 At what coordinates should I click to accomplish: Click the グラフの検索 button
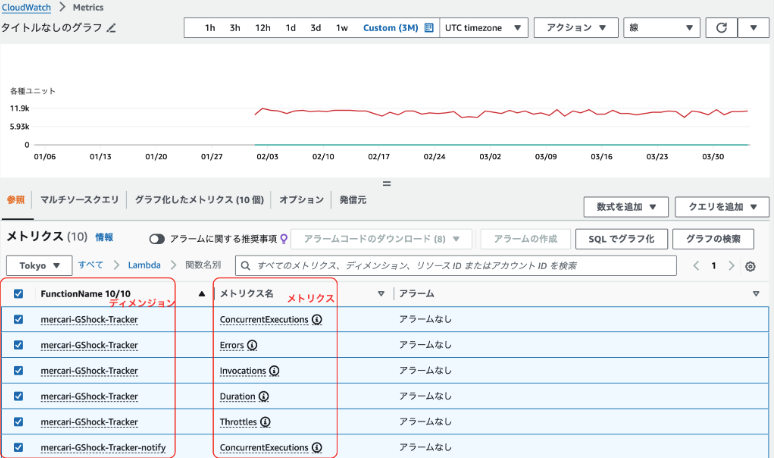point(713,239)
